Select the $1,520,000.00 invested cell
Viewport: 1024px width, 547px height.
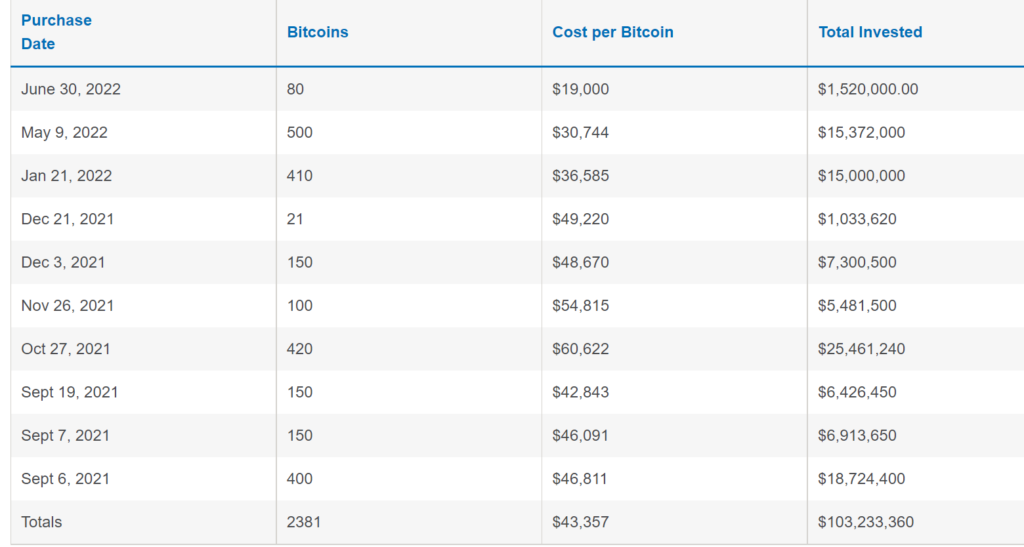[867, 89]
